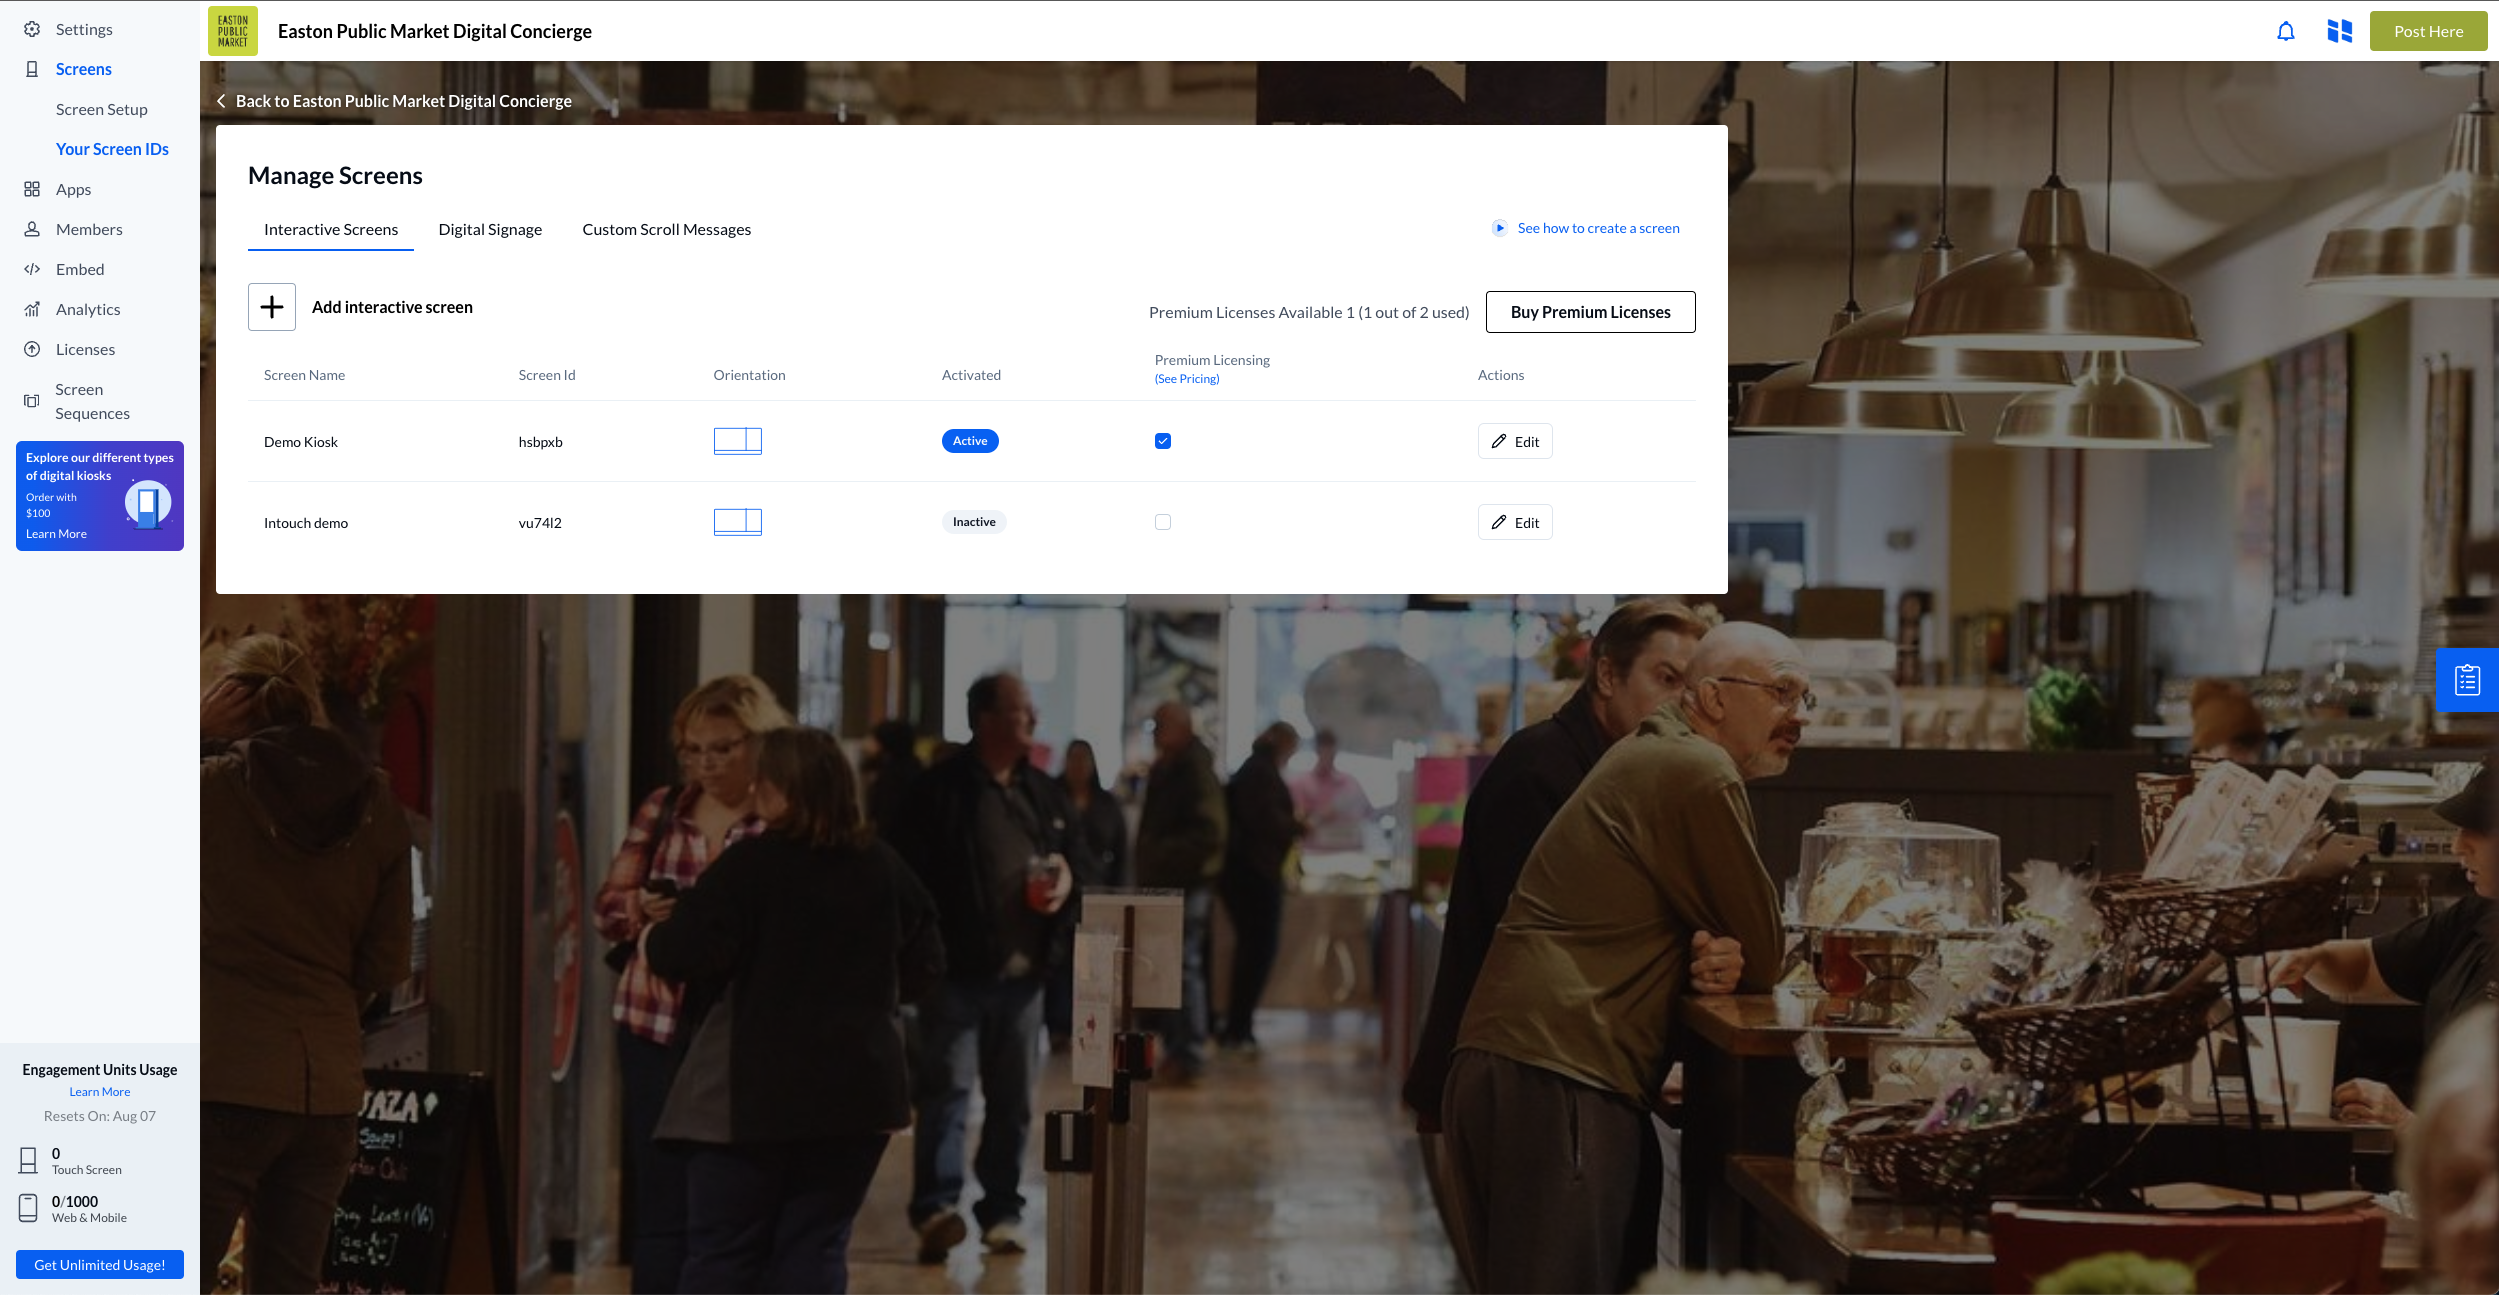Click the Easton Public Market logo

[233, 31]
